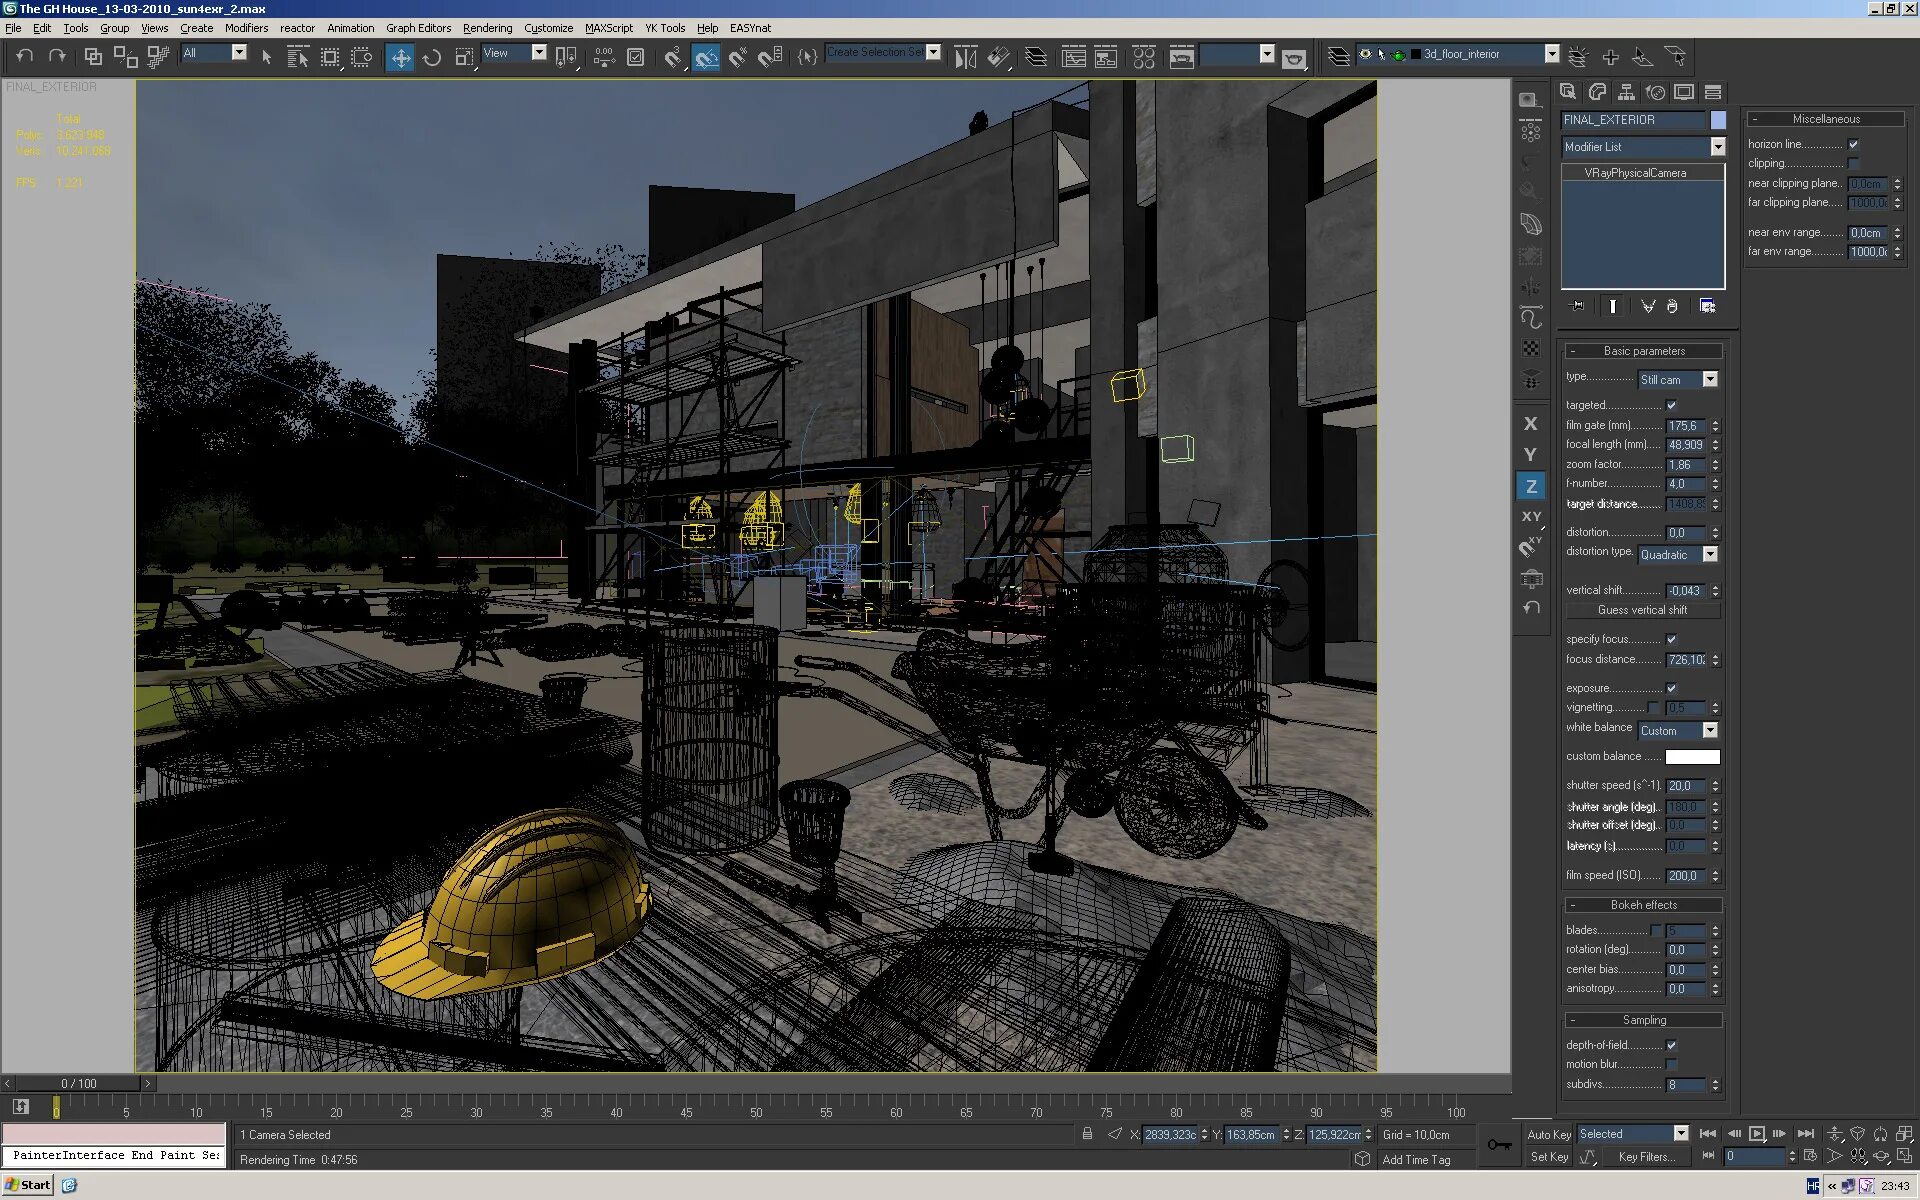
Task: Disable the targeted camera checkbox
Action: [x=1671, y=405]
